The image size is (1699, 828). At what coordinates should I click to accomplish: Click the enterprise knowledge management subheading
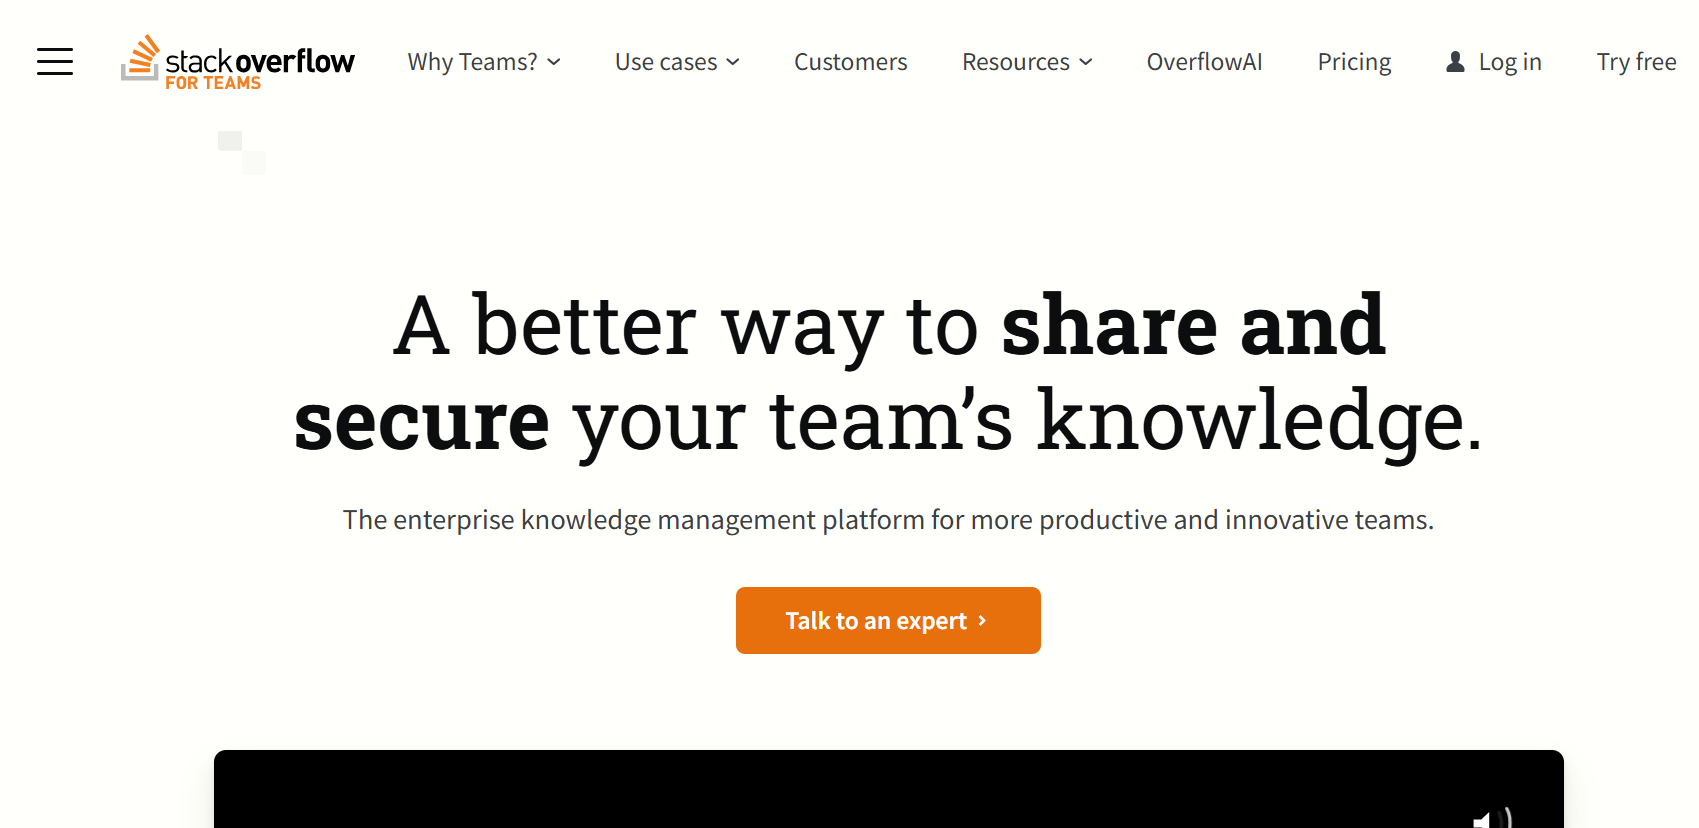click(x=888, y=520)
